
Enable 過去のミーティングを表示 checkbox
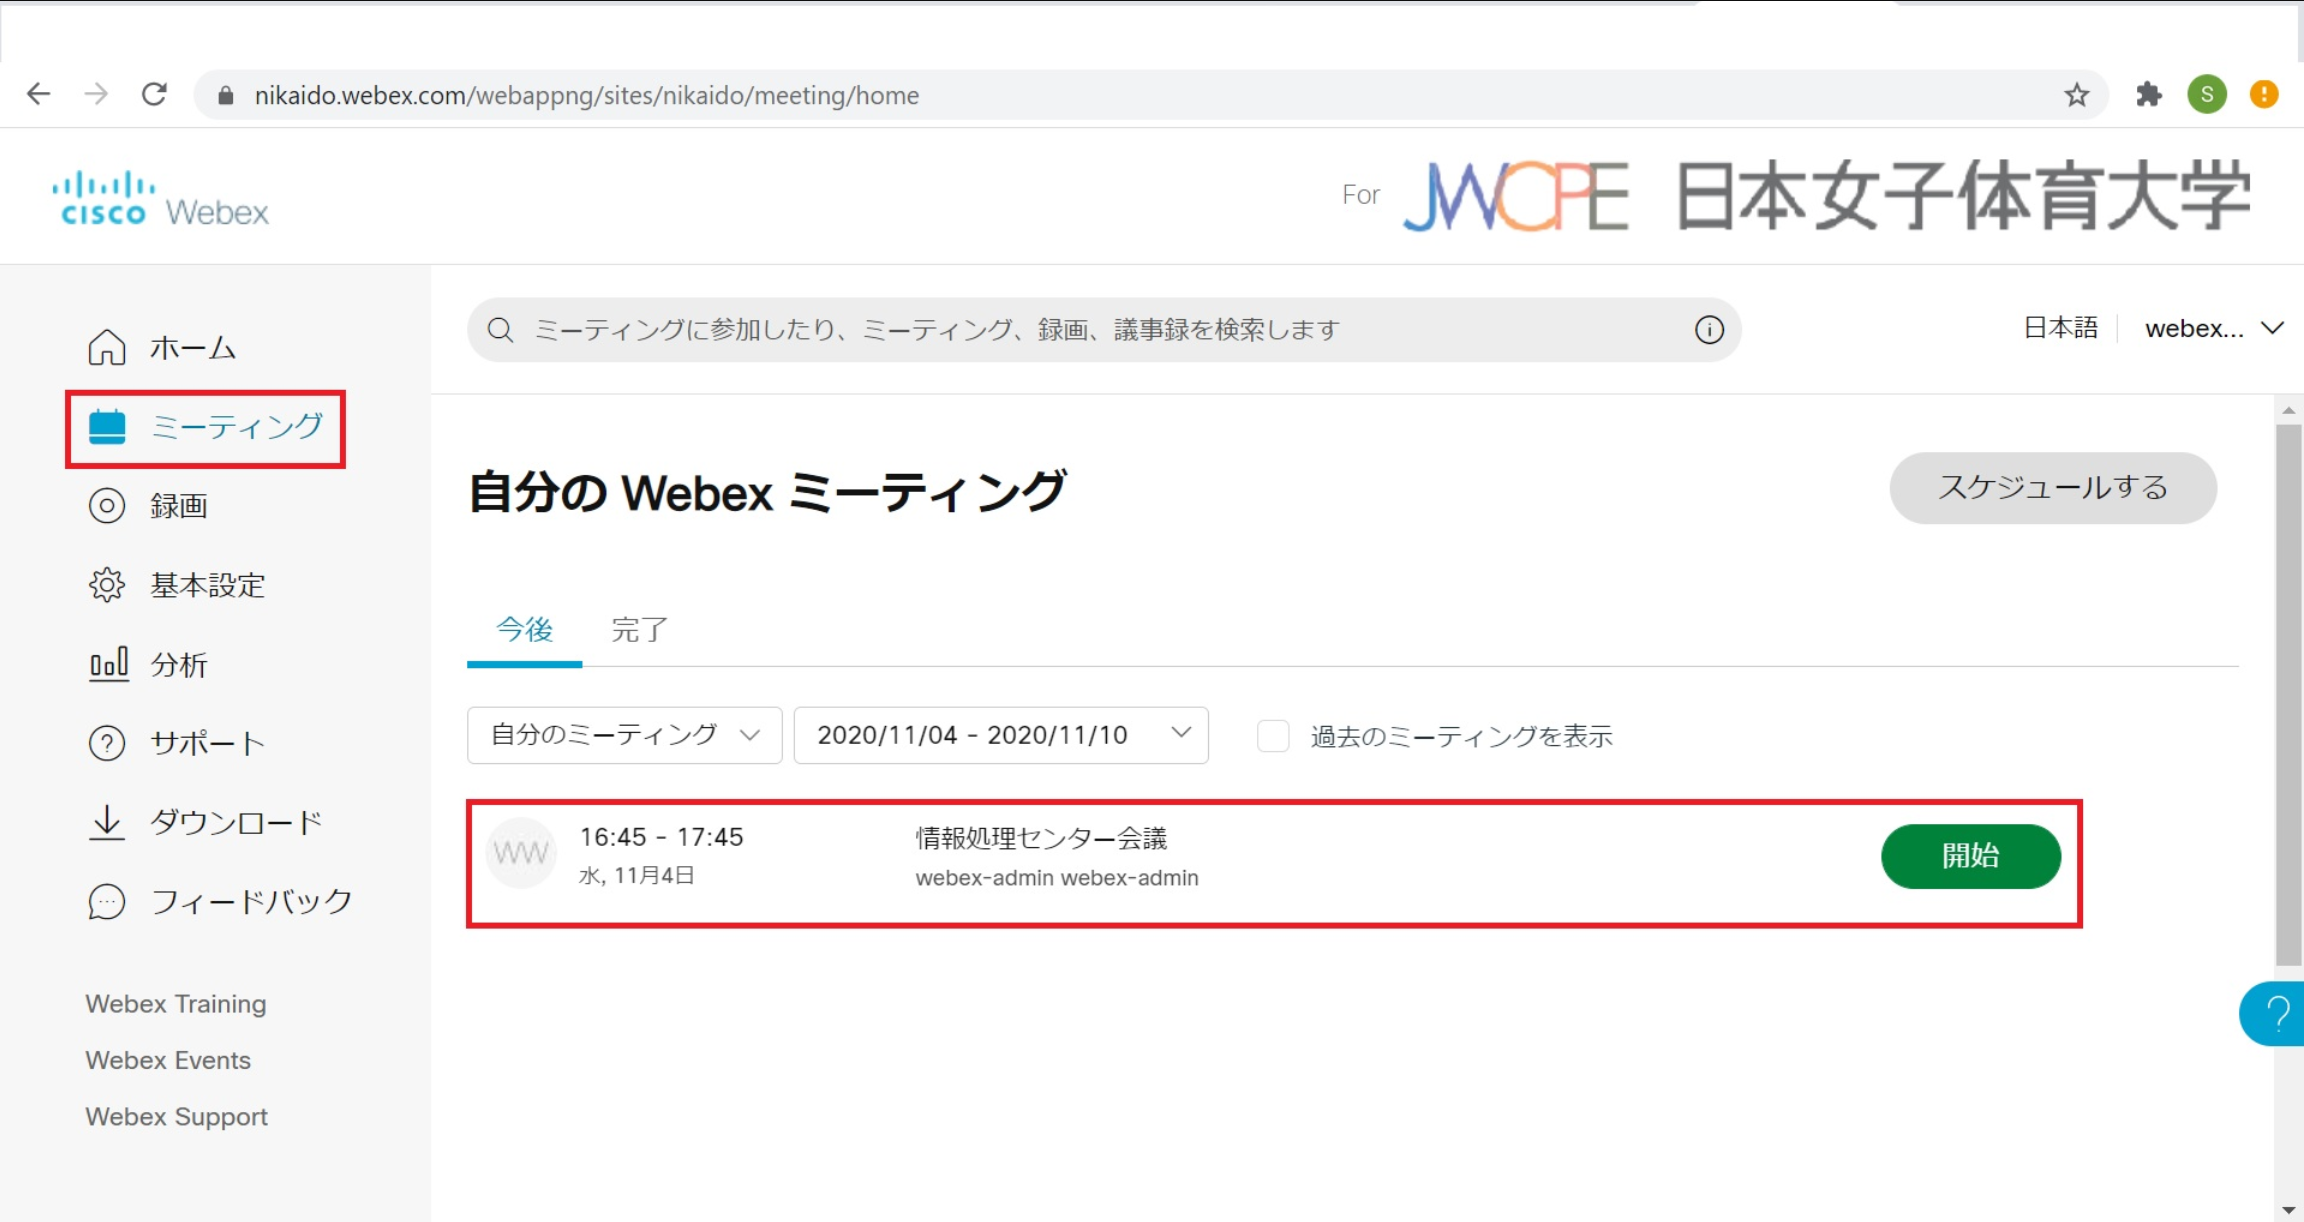click(1273, 736)
